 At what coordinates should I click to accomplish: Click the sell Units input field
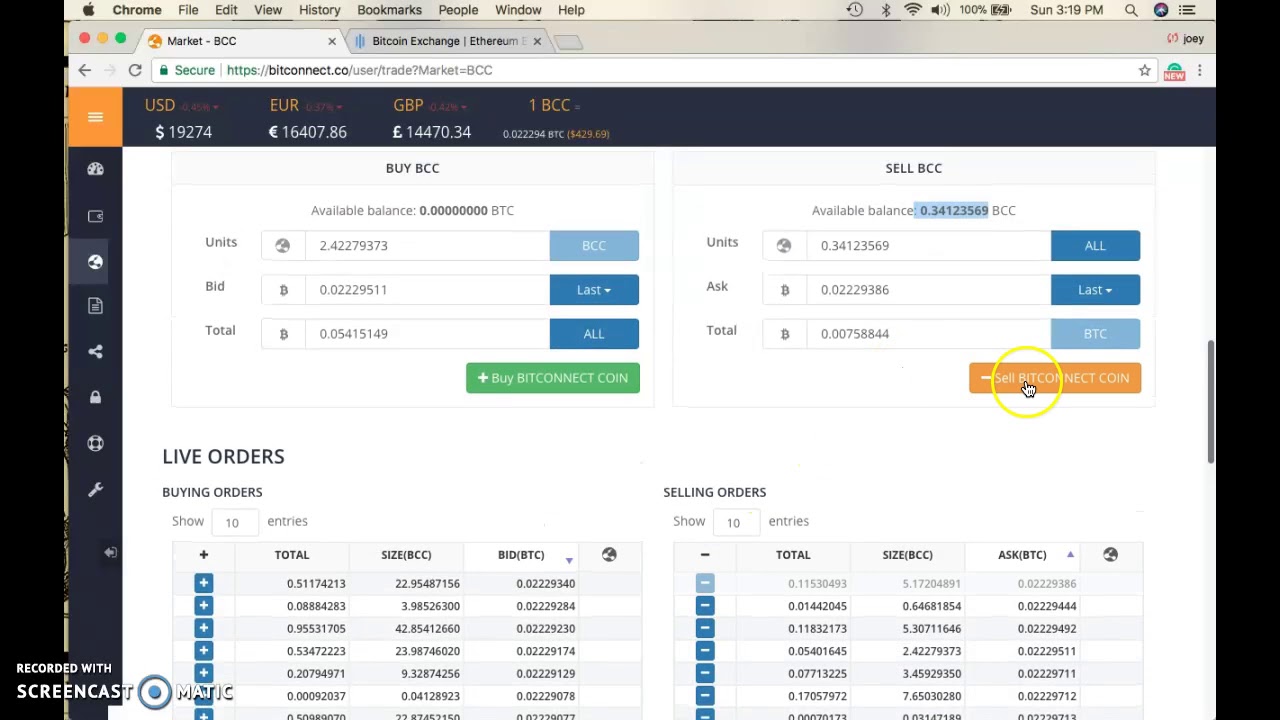point(928,246)
